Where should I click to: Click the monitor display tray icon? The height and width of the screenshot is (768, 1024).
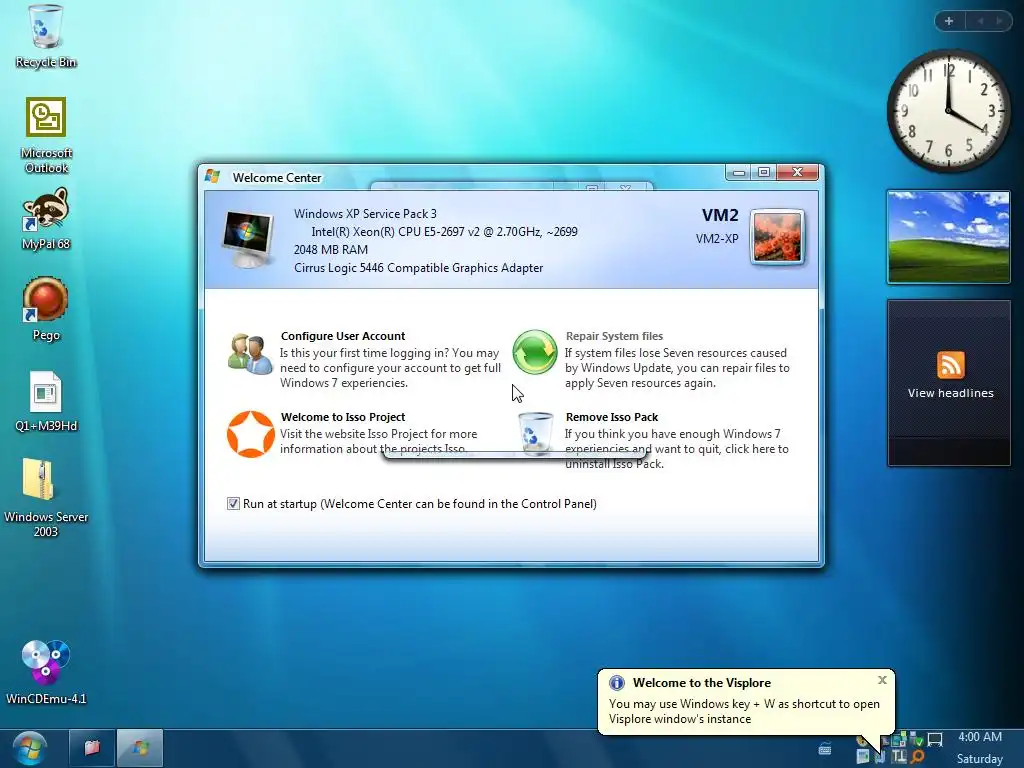point(935,740)
